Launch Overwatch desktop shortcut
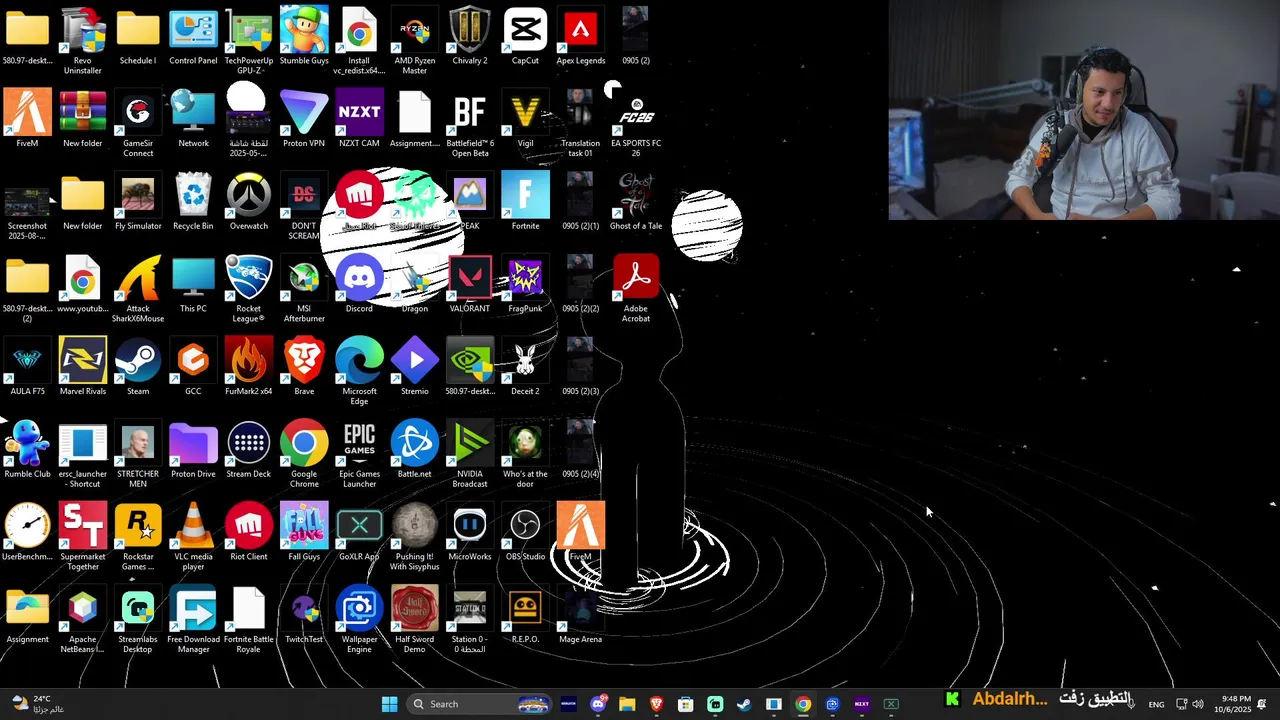The width and height of the screenshot is (1280, 720). coord(248,201)
